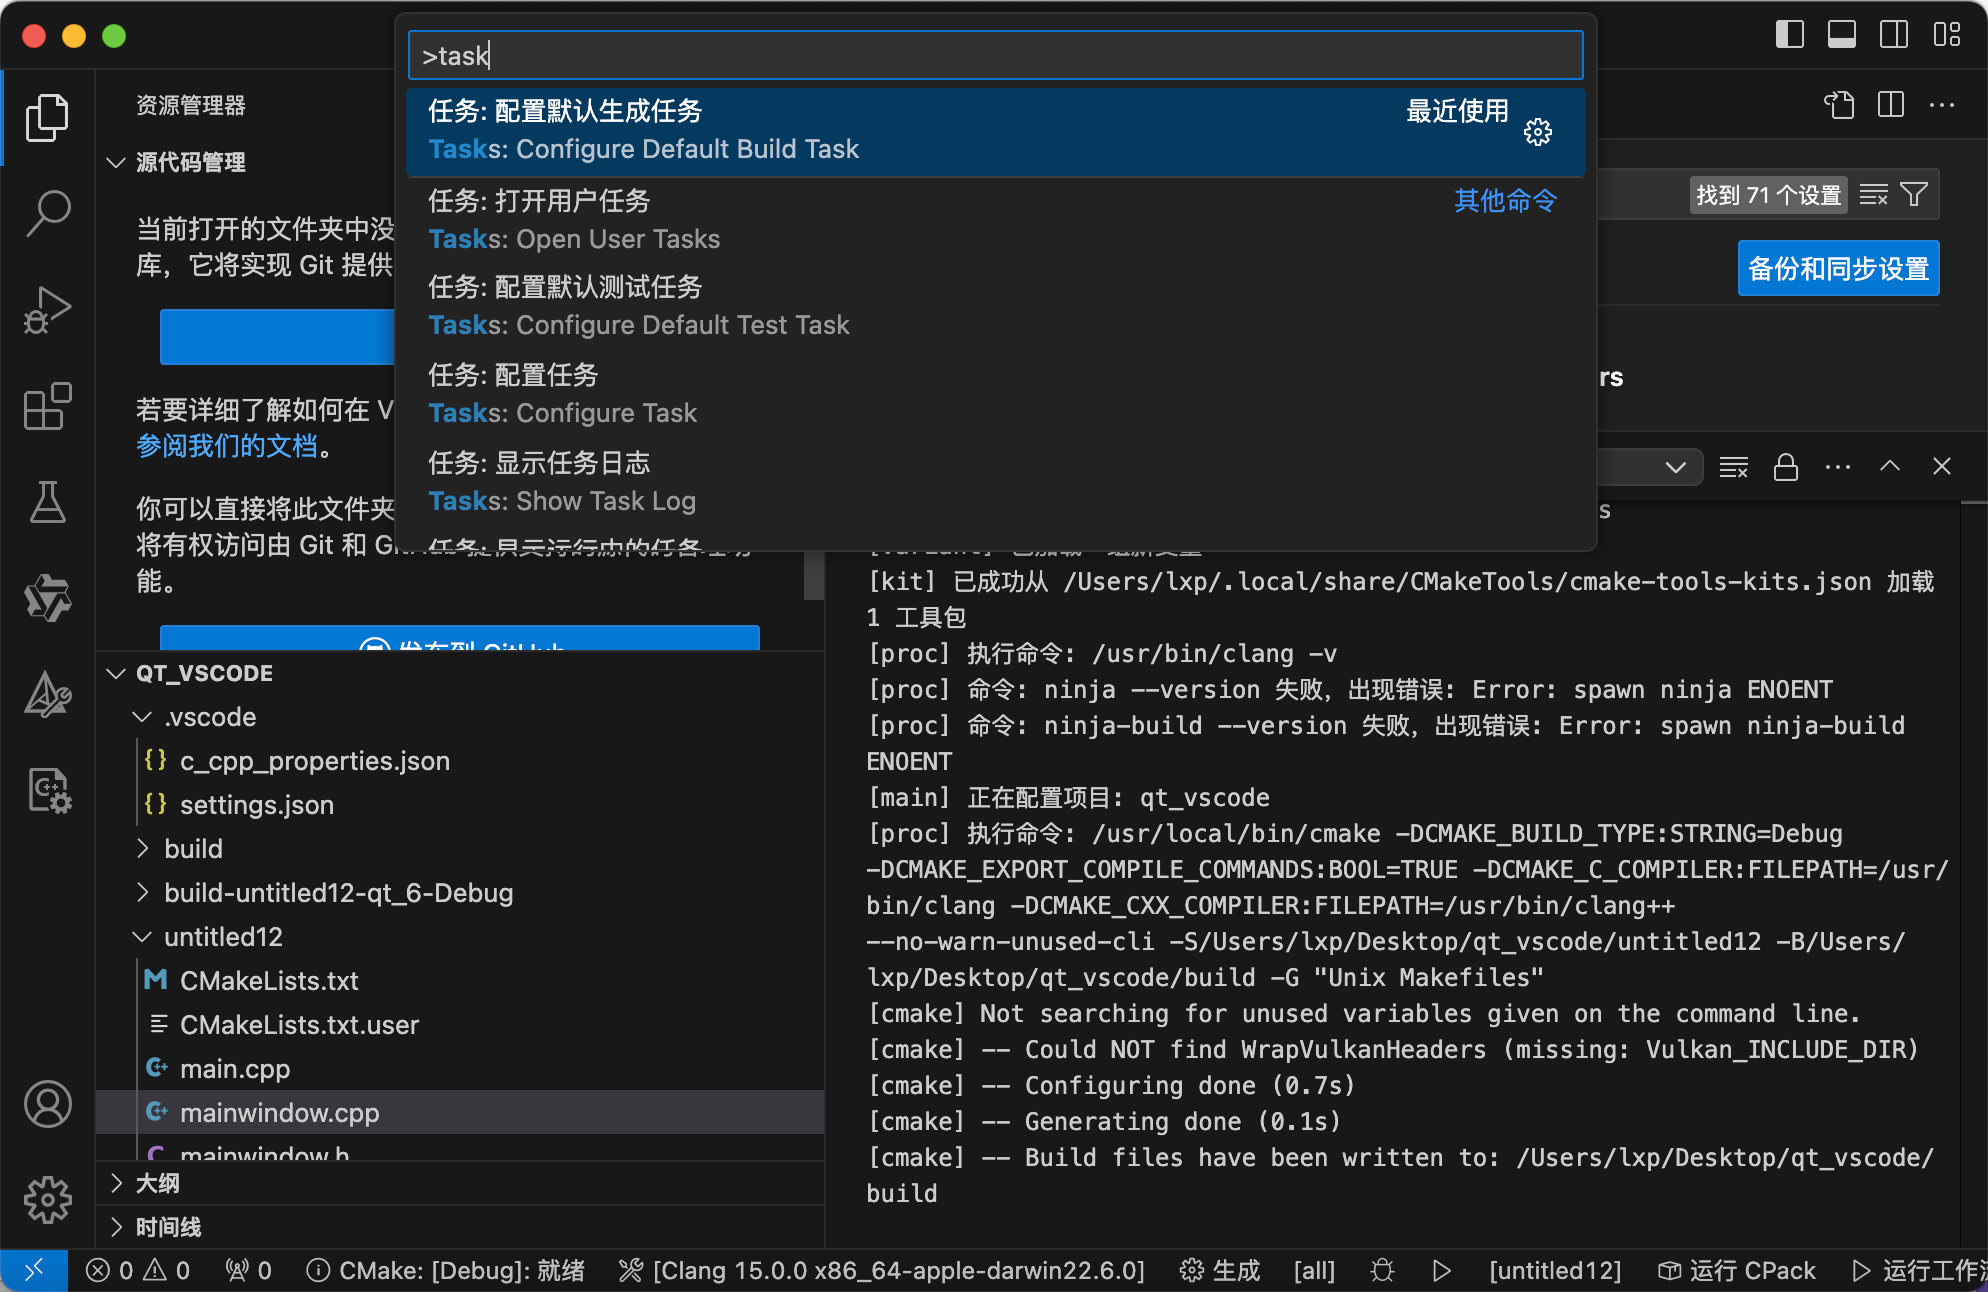This screenshot has height=1292, width=1988.
Task: Toggle the primary sidebar visibility control
Action: tap(1789, 33)
